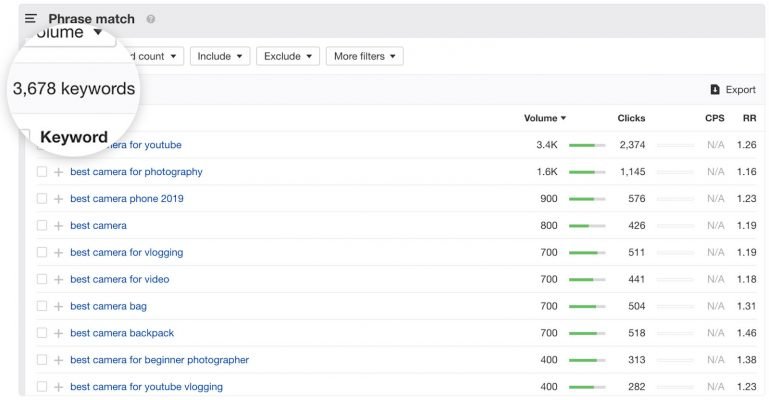The image size is (769, 400).
Task: Open the More filters dropdown
Action: pos(364,56)
